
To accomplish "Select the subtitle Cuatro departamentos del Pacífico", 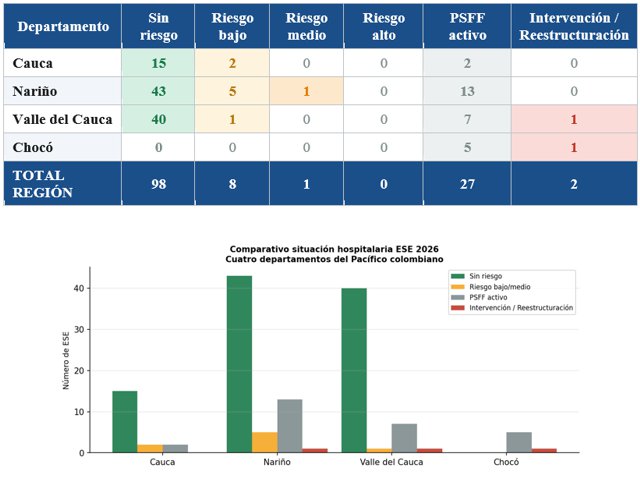I will (334, 259).
